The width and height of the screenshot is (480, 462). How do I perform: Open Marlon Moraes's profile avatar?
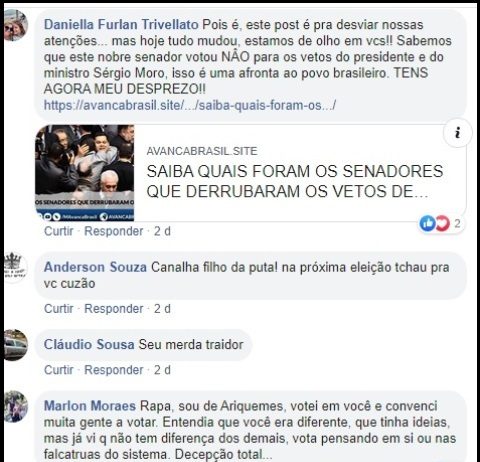click(x=16, y=406)
